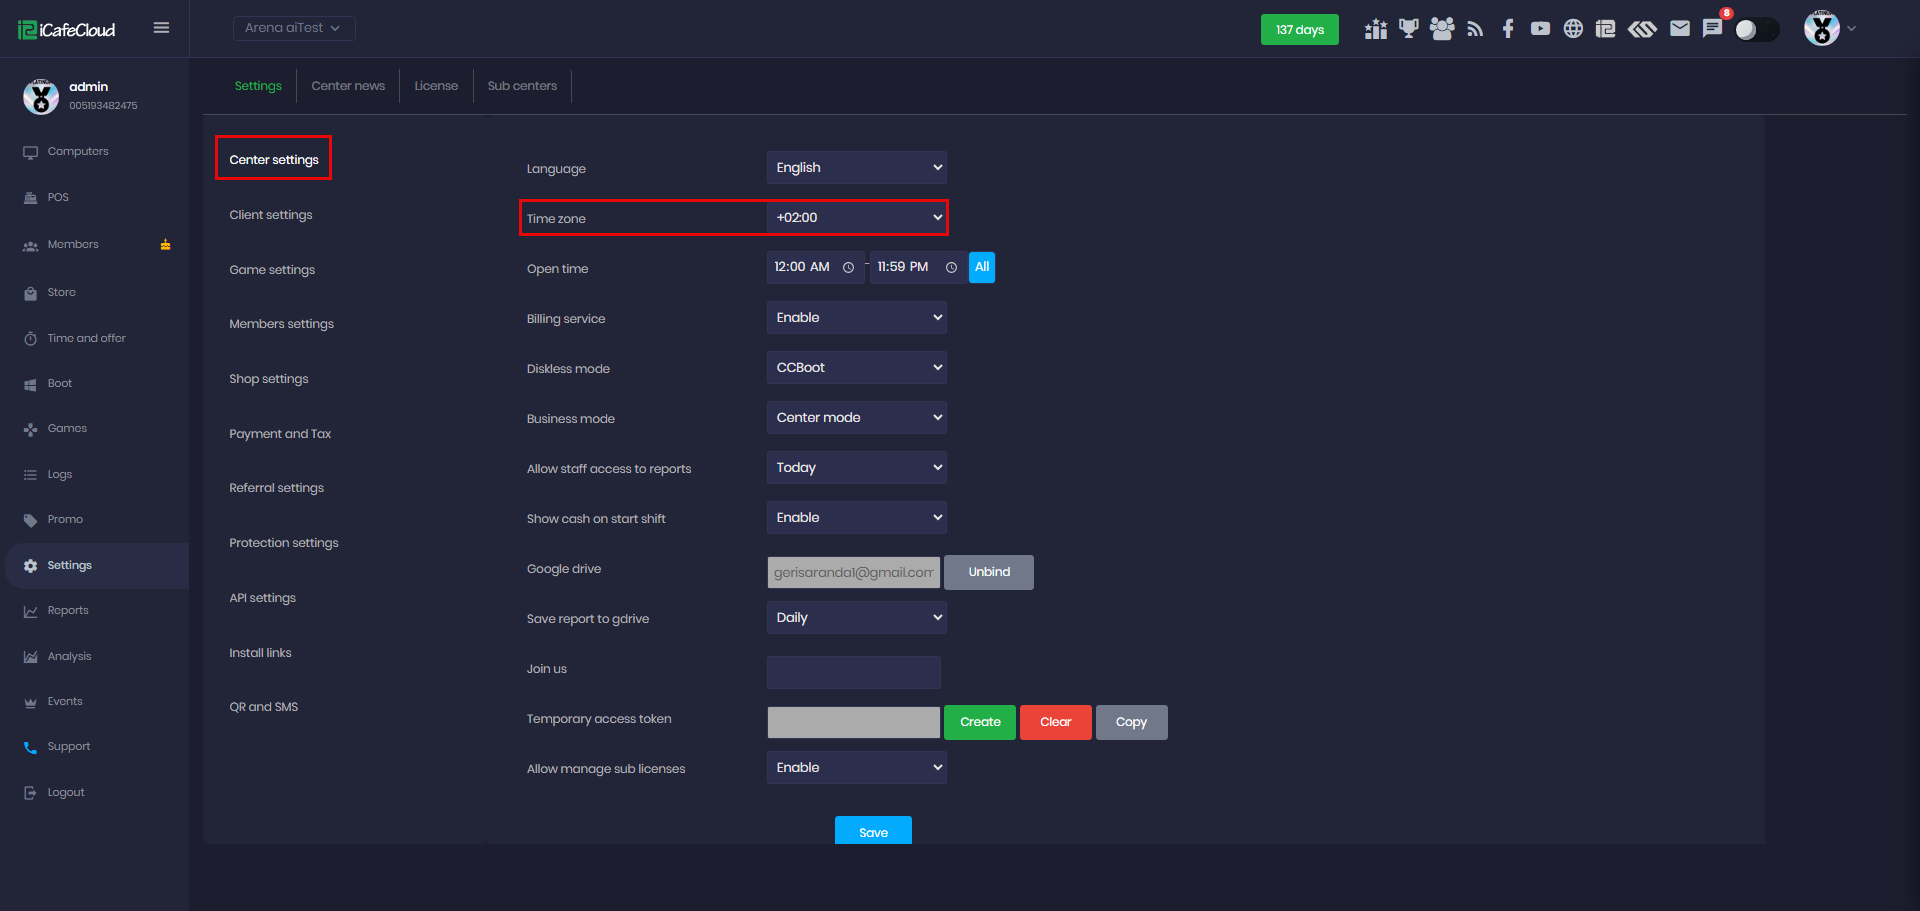This screenshot has height=911, width=1920.
Task: Open POS in the sidebar
Action: pyautogui.click(x=58, y=198)
